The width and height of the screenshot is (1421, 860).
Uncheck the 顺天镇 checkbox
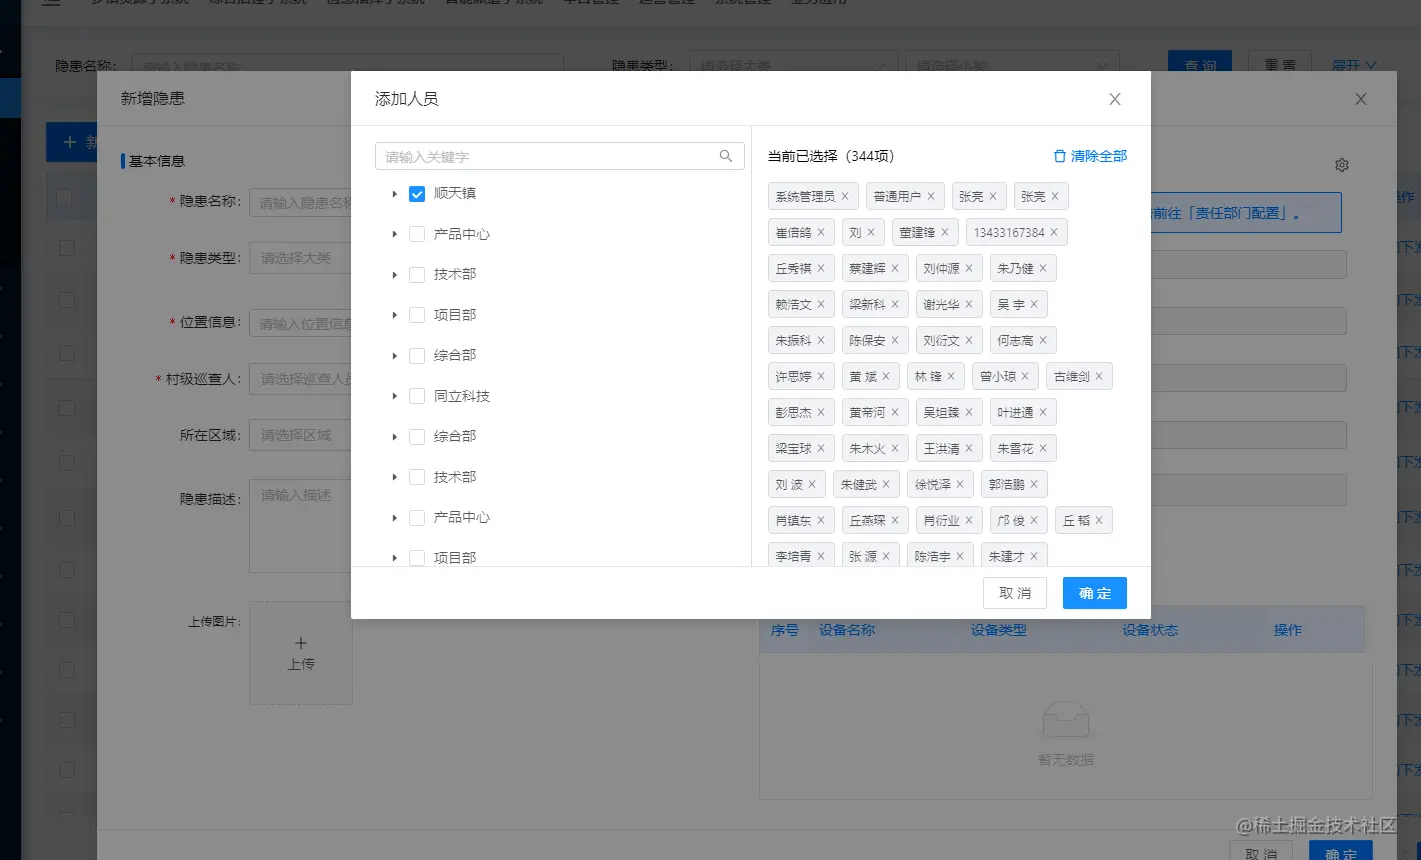click(417, 194)
